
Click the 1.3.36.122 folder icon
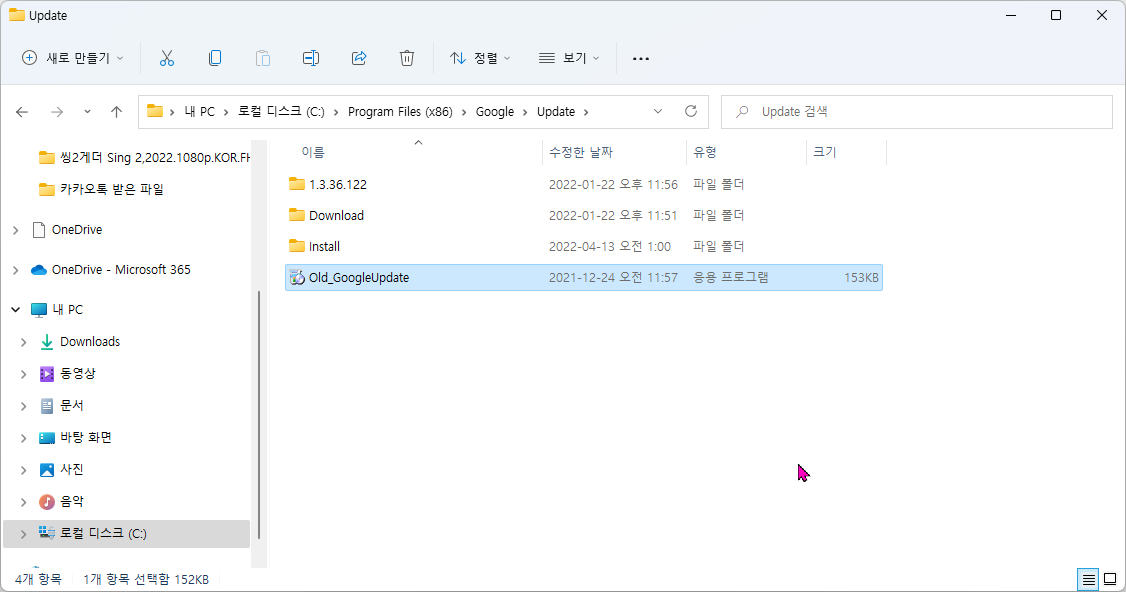(x=297, y=184)
